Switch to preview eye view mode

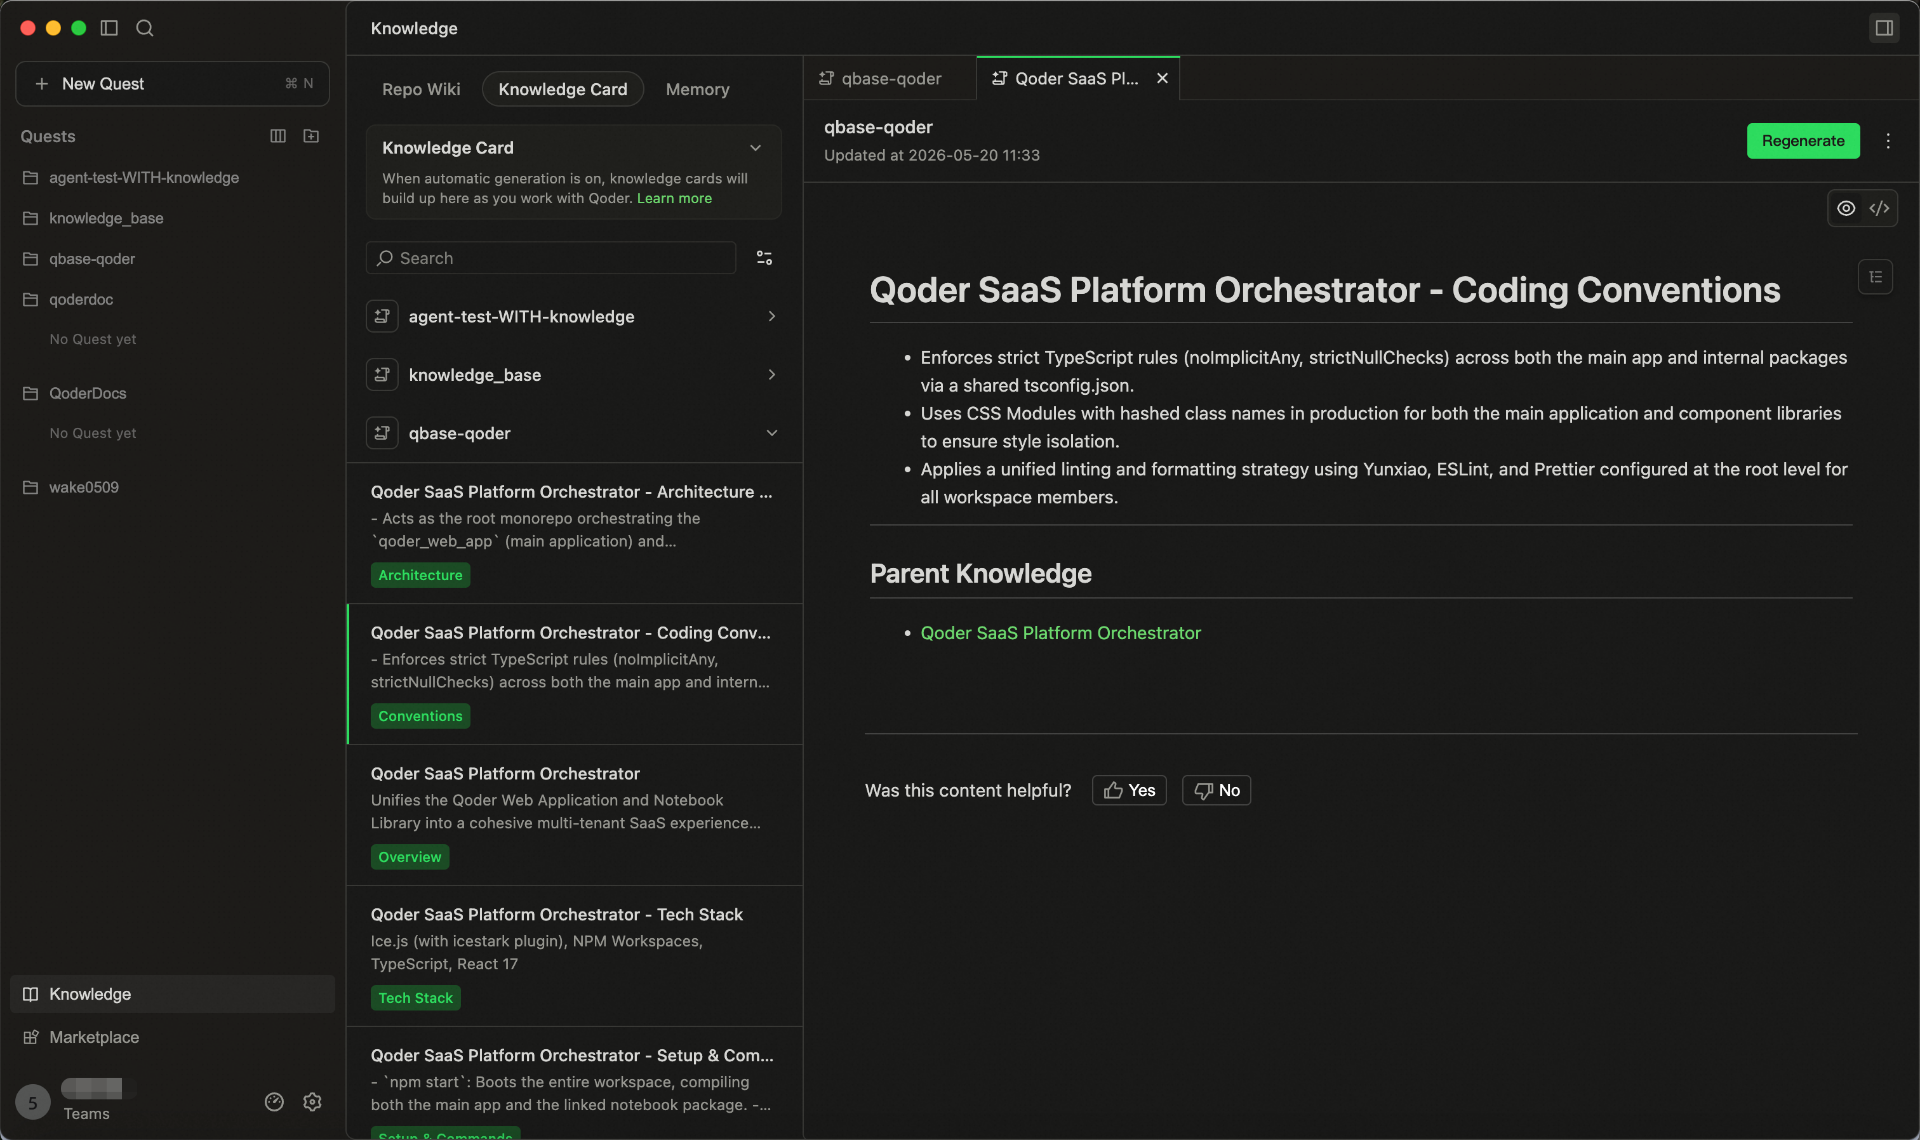tap(1846, 208)
